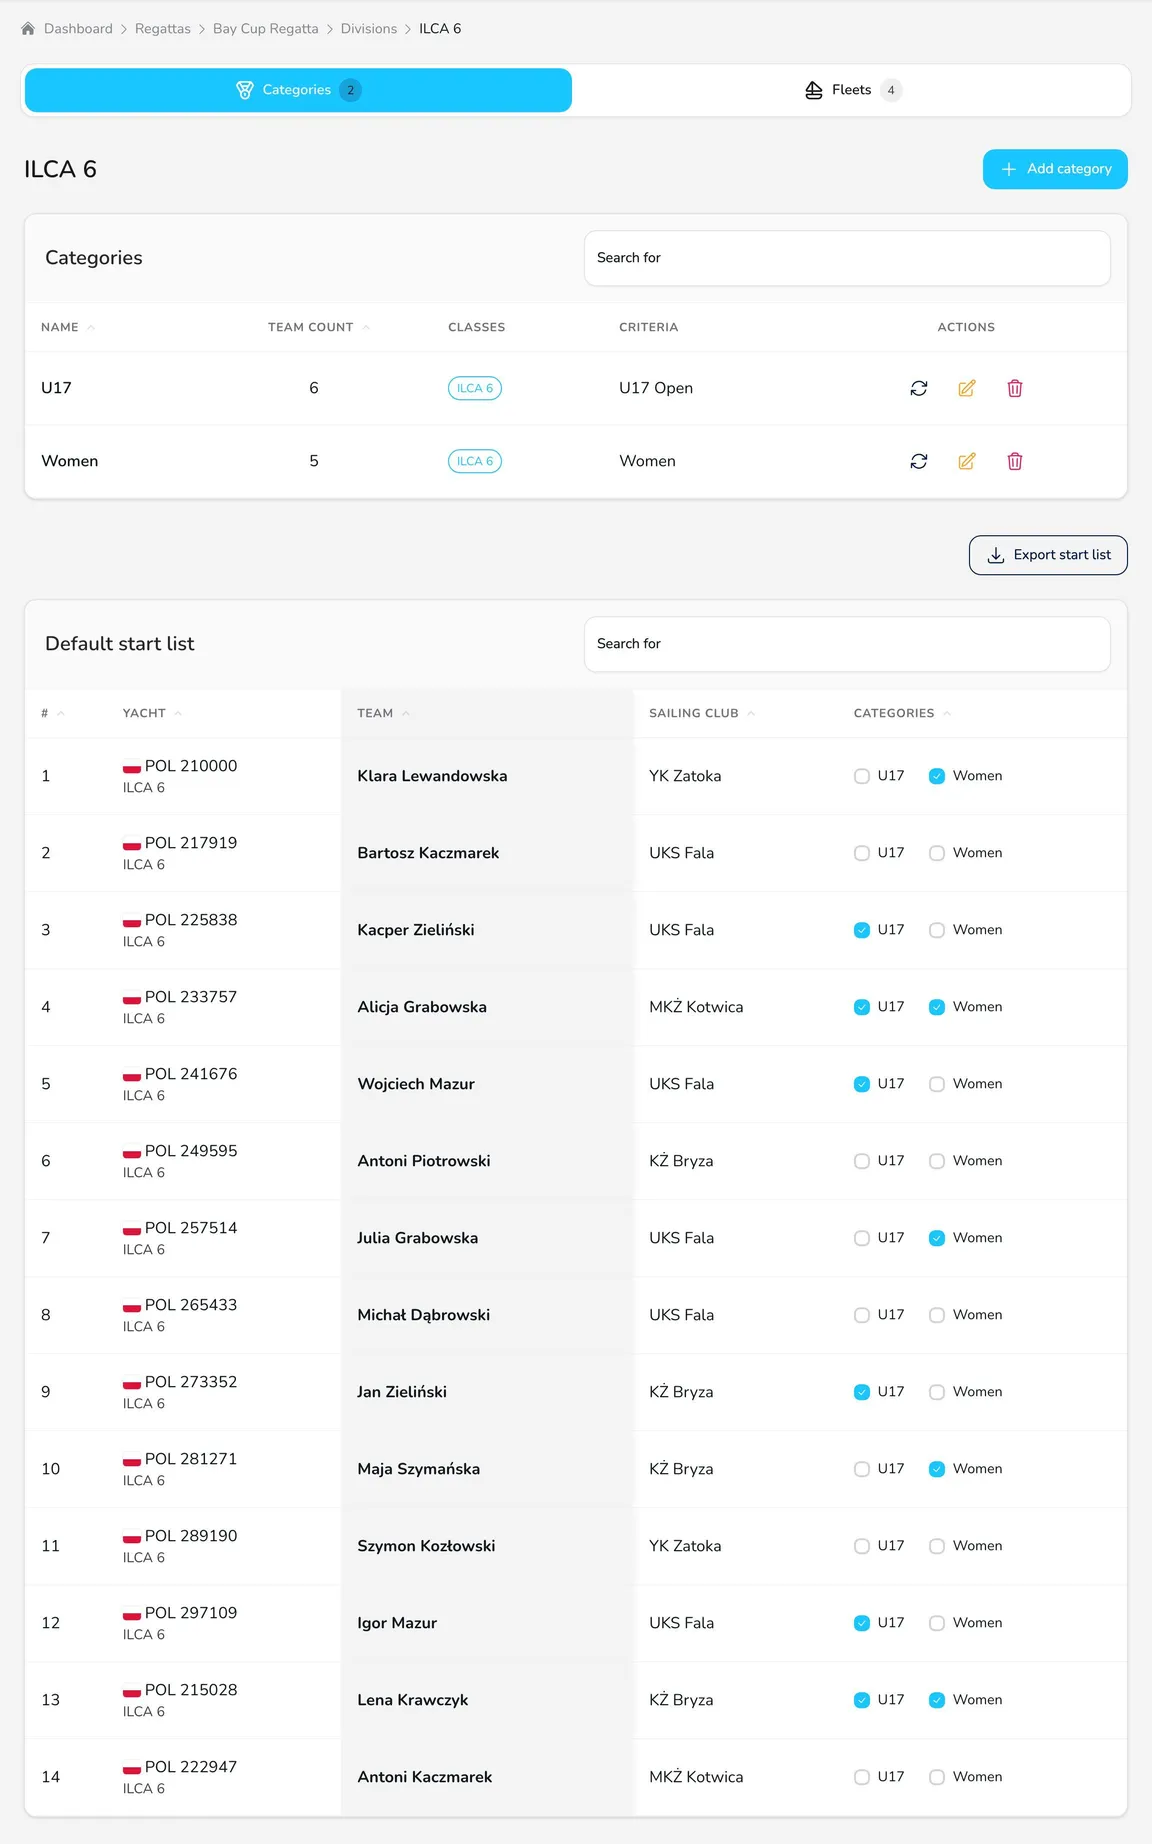Switch to the Categories tab
Image resolution: width=1152 pixels, height=1844 pixels.
click(298, 90)
